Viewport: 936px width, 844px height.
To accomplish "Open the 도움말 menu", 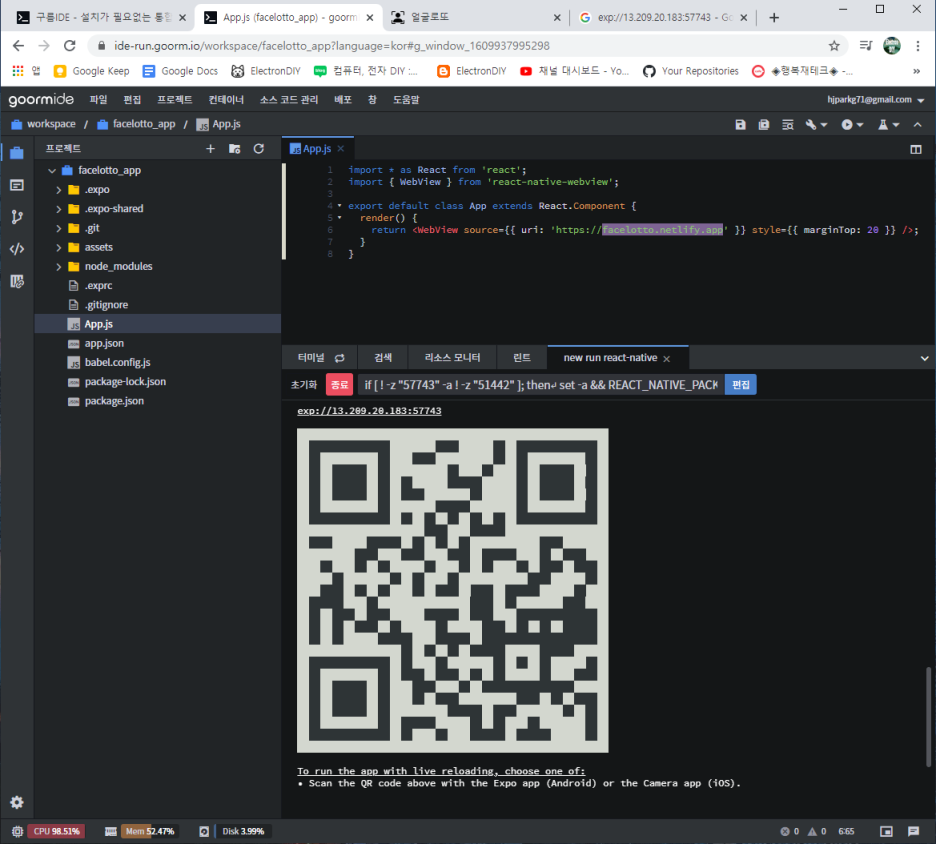I will click(406, 100).
